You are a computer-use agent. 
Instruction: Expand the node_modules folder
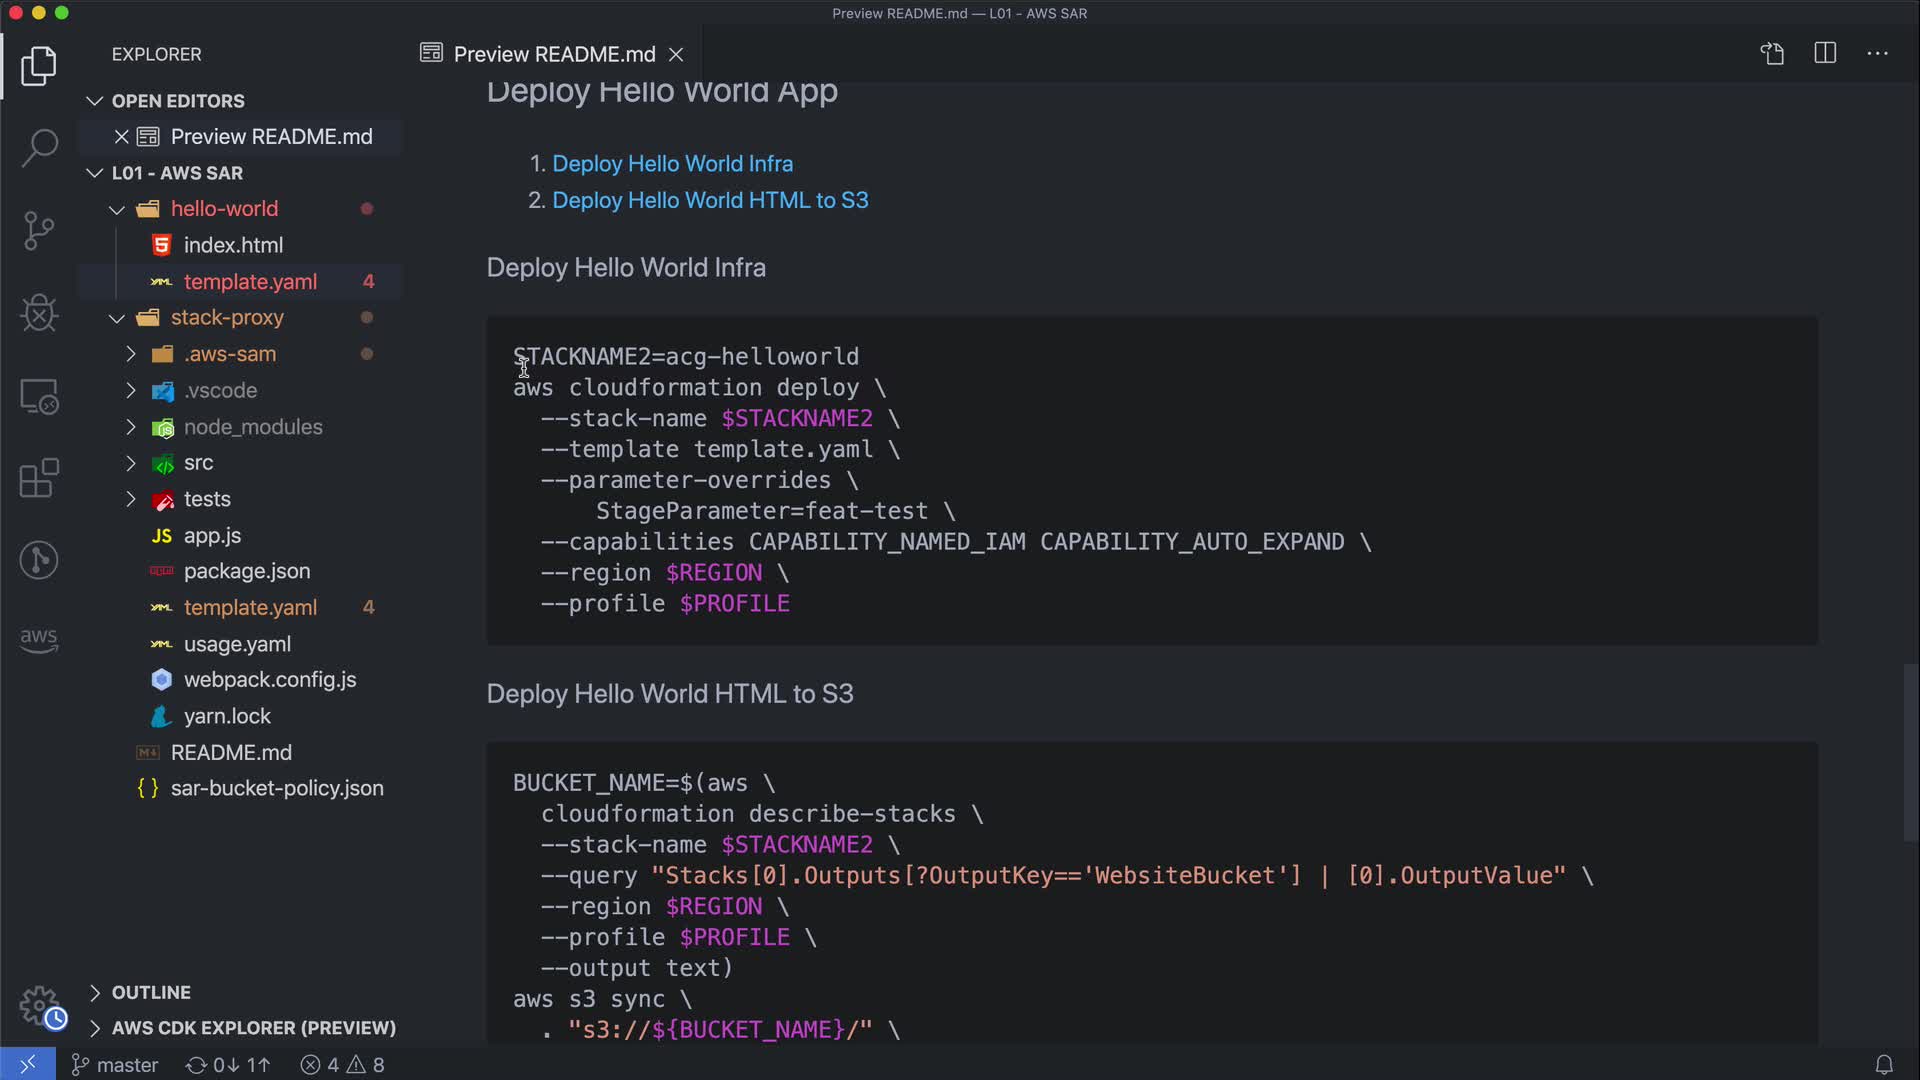point(131,427)
